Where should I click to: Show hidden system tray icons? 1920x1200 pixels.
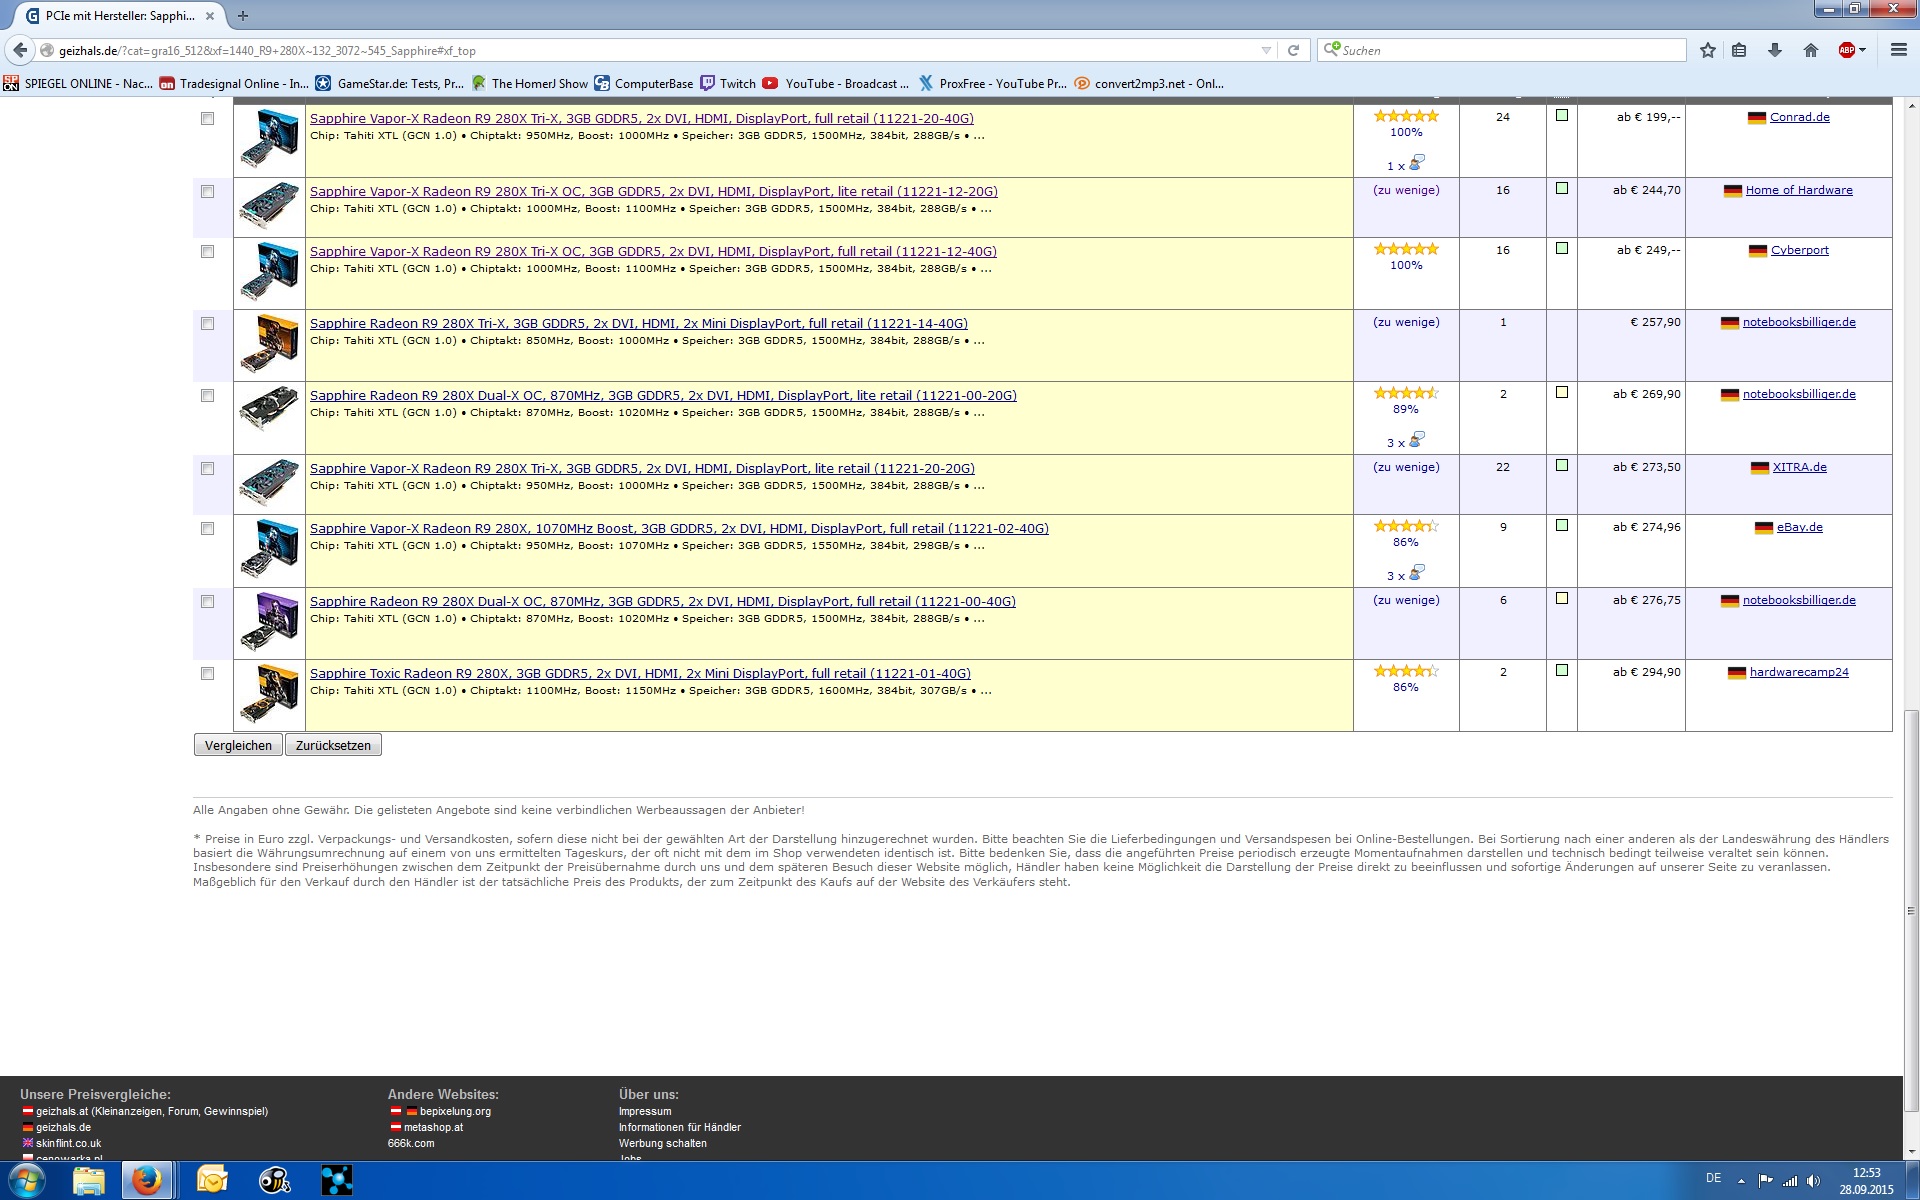click(x=1741, y=1181)
